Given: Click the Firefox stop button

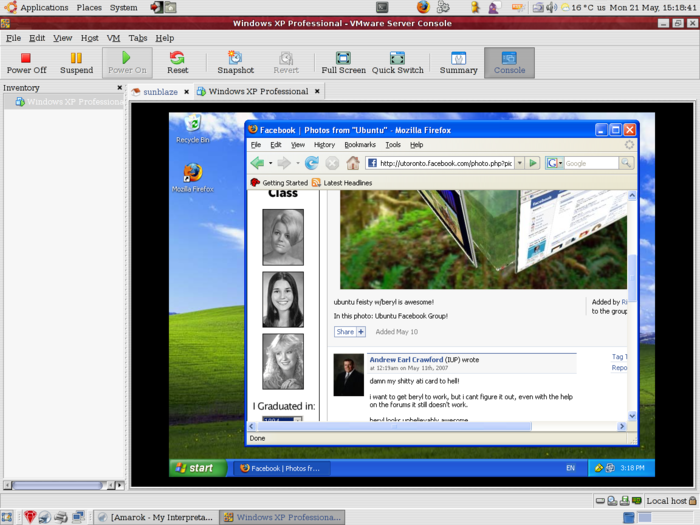Looking at the screenshot, I should pos(332,163).
